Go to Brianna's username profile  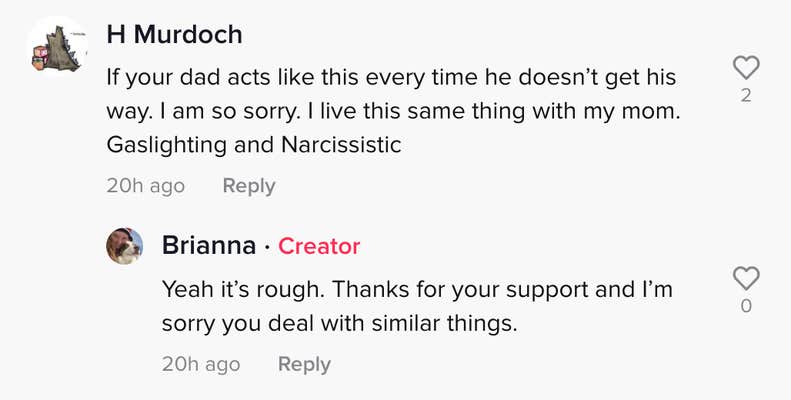click(x=207, y=245)
